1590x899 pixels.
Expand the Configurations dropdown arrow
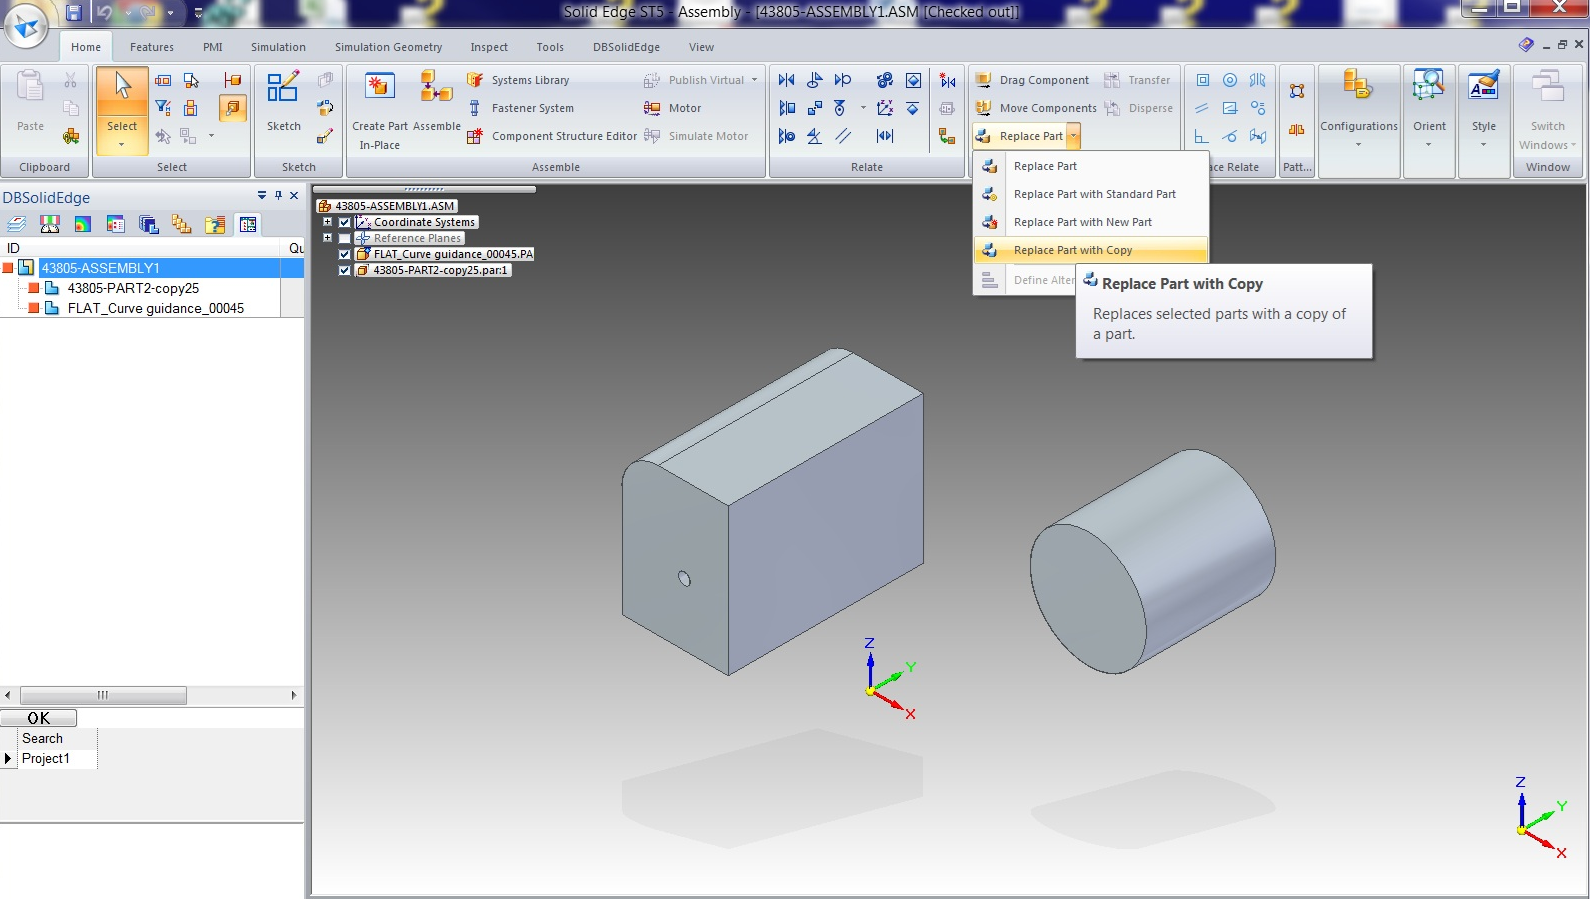coord(1358,145)
